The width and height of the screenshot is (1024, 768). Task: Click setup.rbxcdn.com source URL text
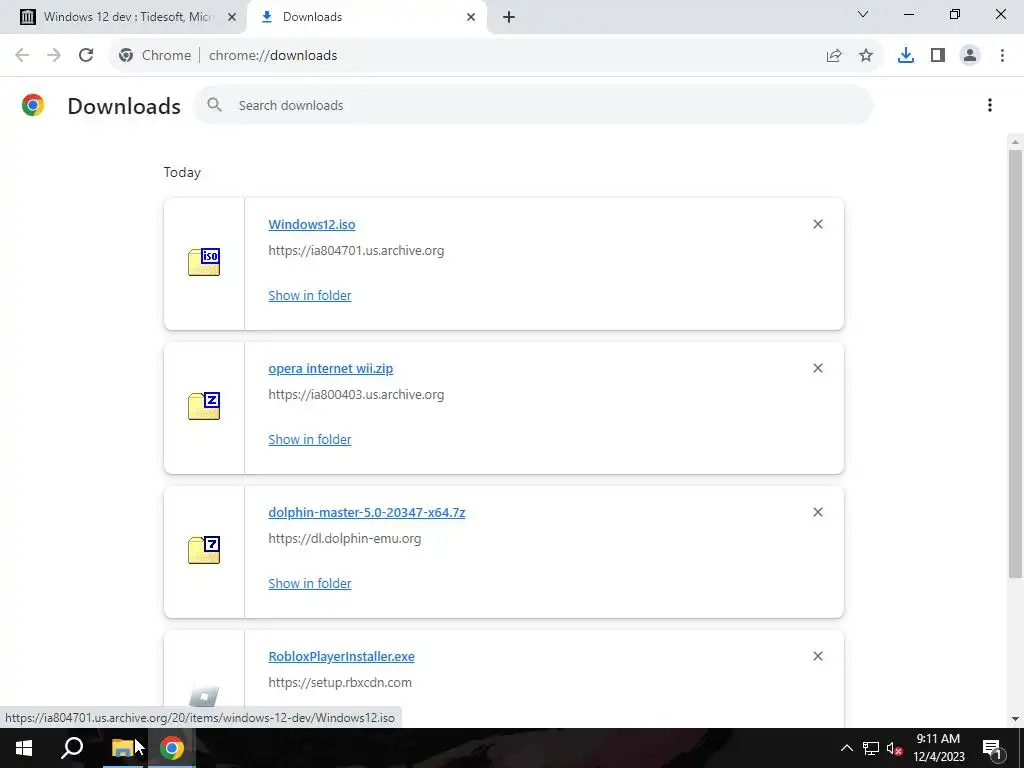click(x=340, y=682)
